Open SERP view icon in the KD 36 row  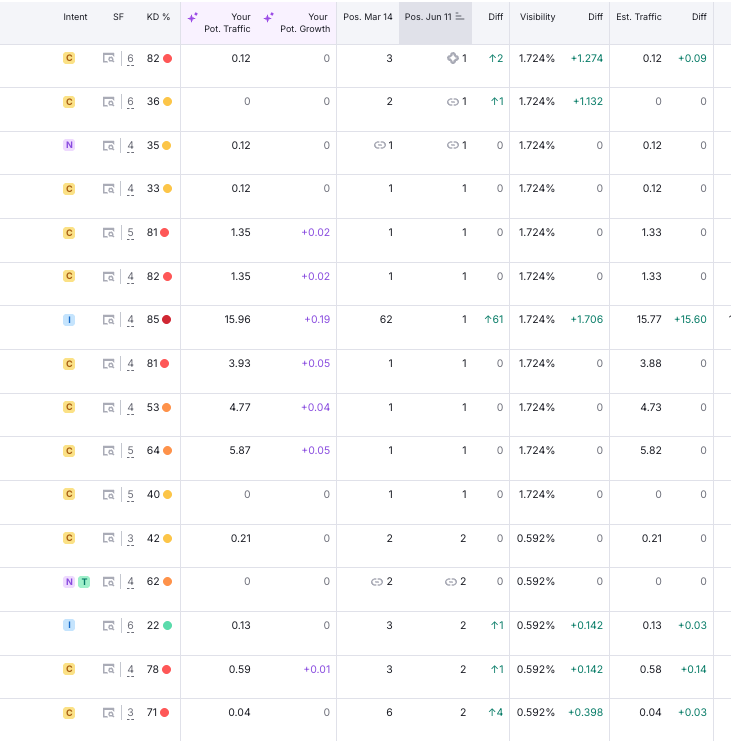(x=109, y=102)
